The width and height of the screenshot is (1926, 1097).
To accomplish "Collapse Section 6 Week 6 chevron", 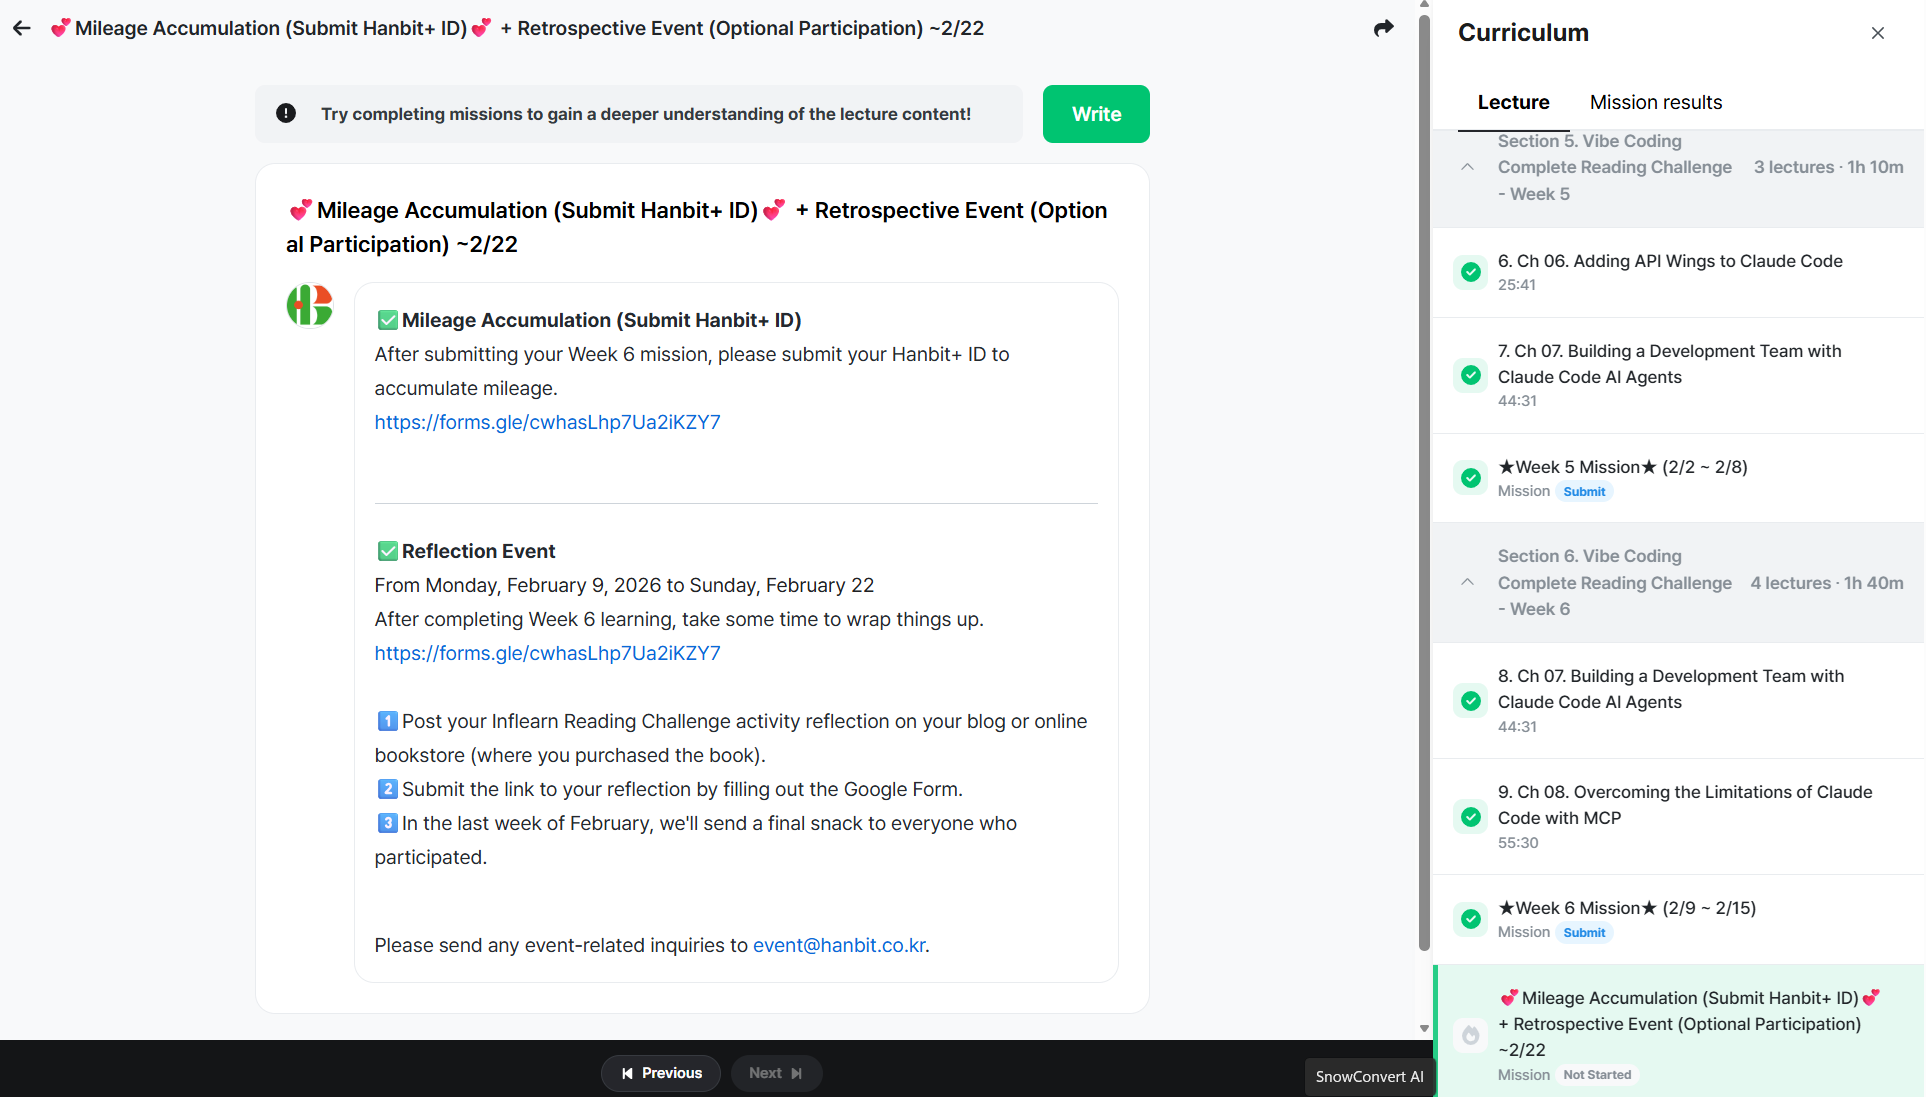I will coord(1467,582).
